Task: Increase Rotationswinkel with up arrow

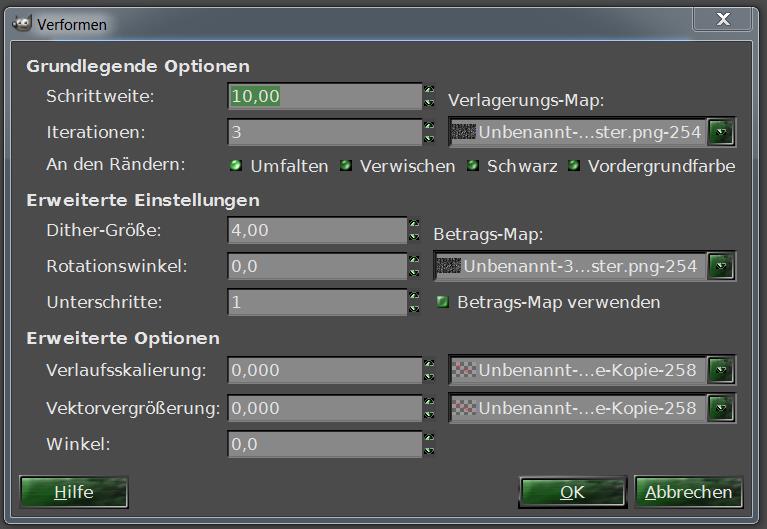Action: [x=414, y=259]
